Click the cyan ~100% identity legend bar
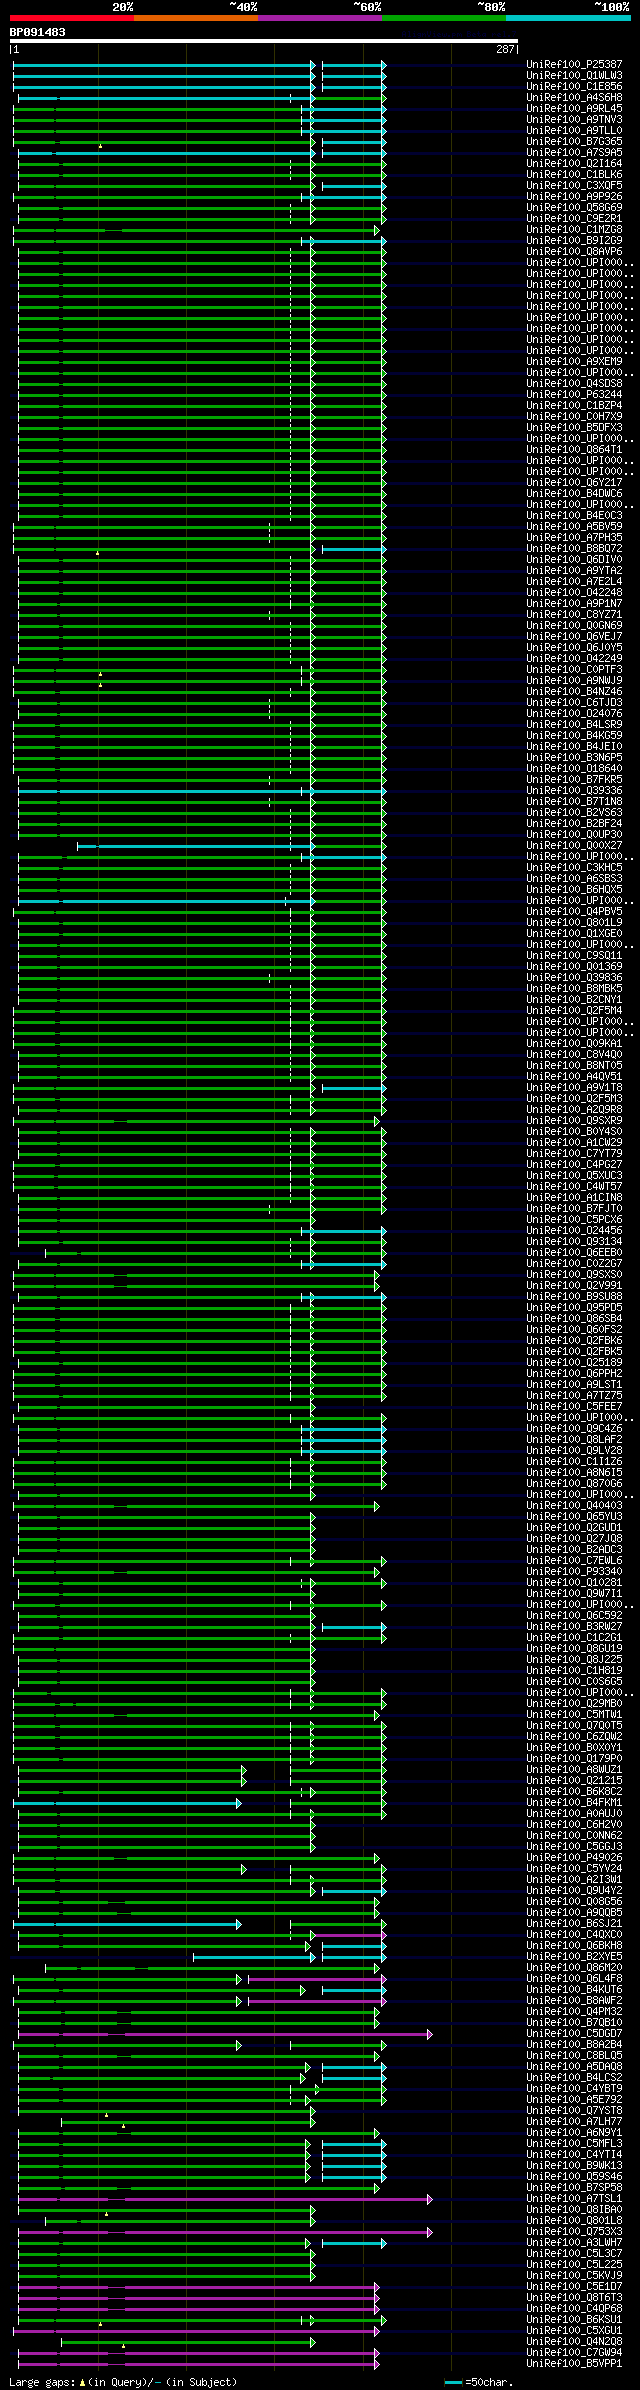The width and height of the screenshot is (640, 2390). [568, 18]
